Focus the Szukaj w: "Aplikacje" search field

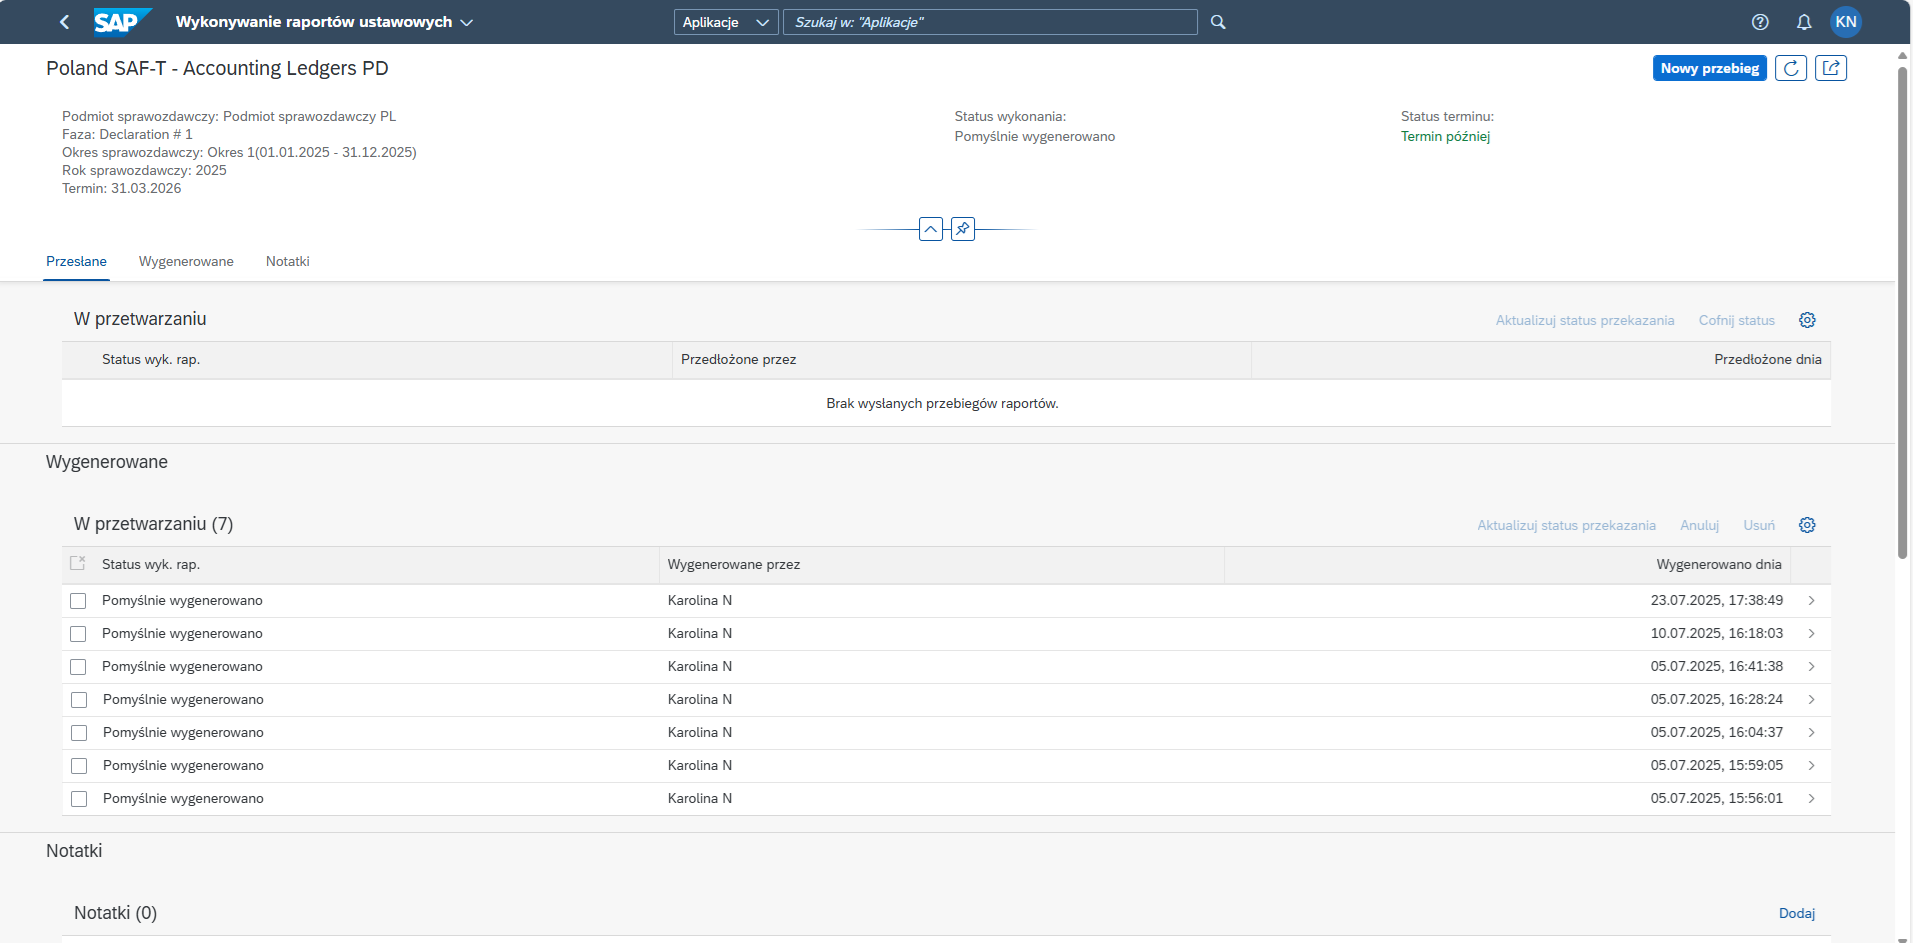(x=990, y=22)
